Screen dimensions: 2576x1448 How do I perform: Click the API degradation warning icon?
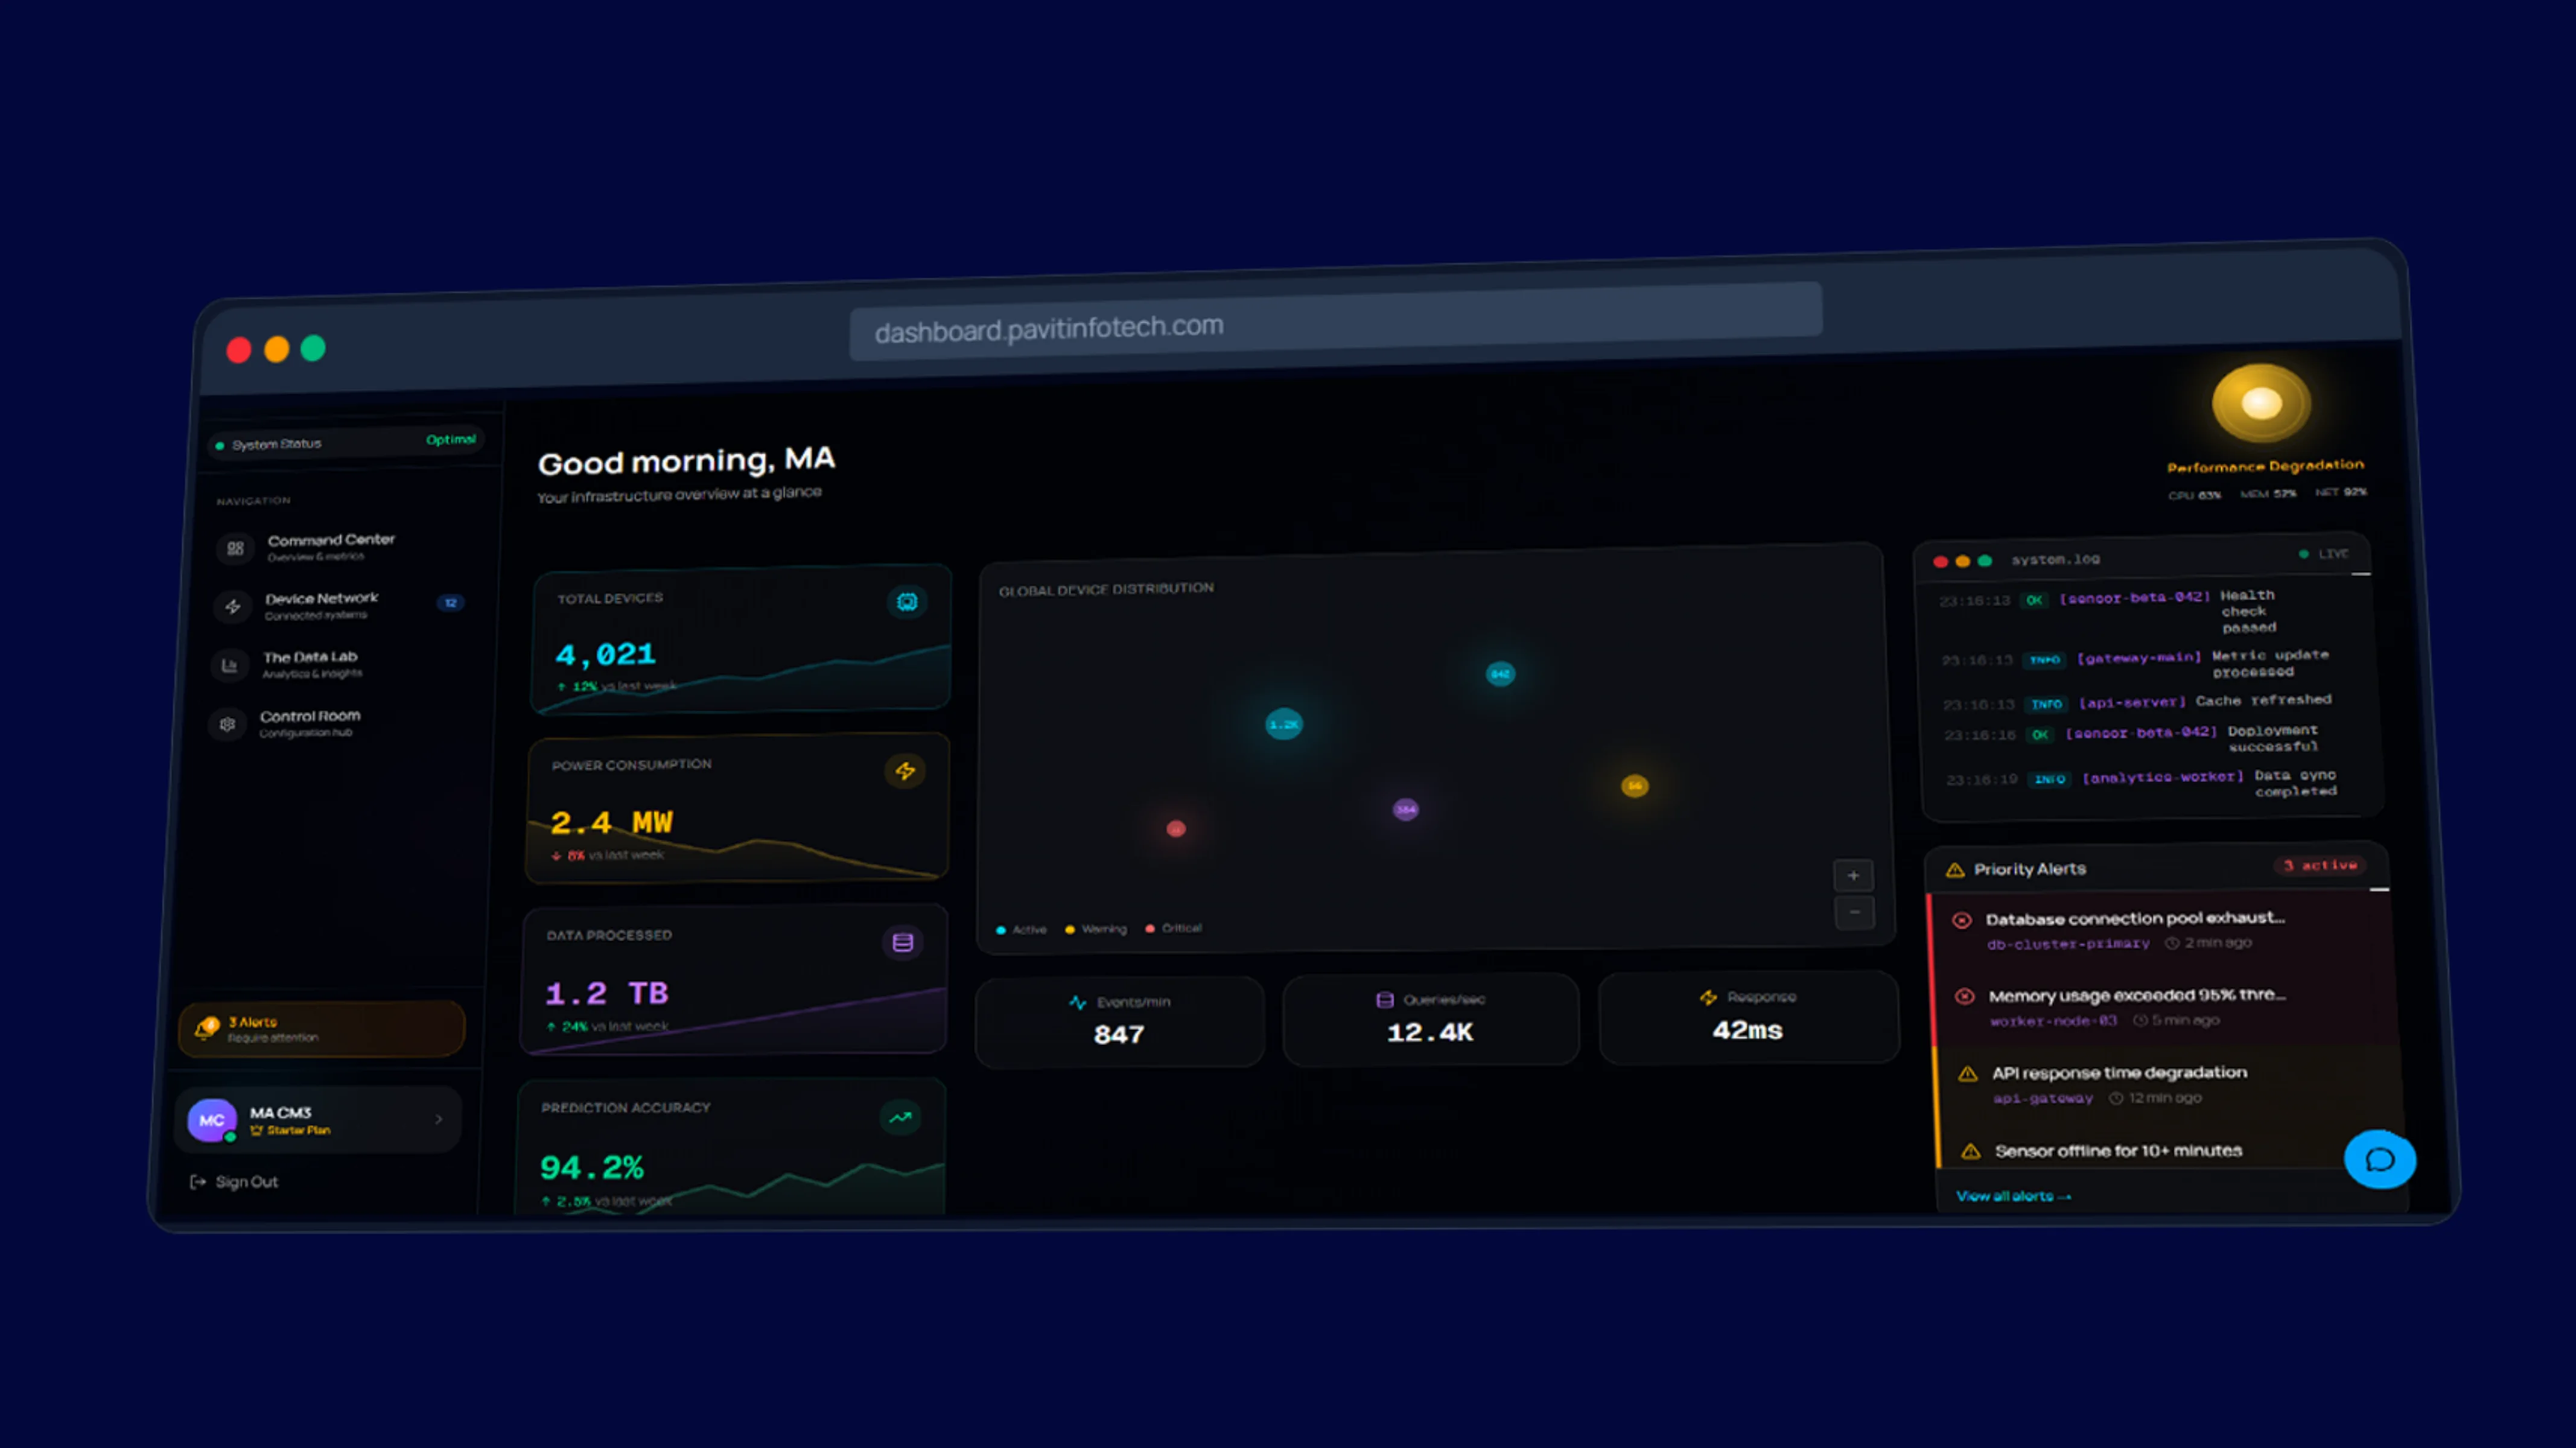coord(1968,1074)
